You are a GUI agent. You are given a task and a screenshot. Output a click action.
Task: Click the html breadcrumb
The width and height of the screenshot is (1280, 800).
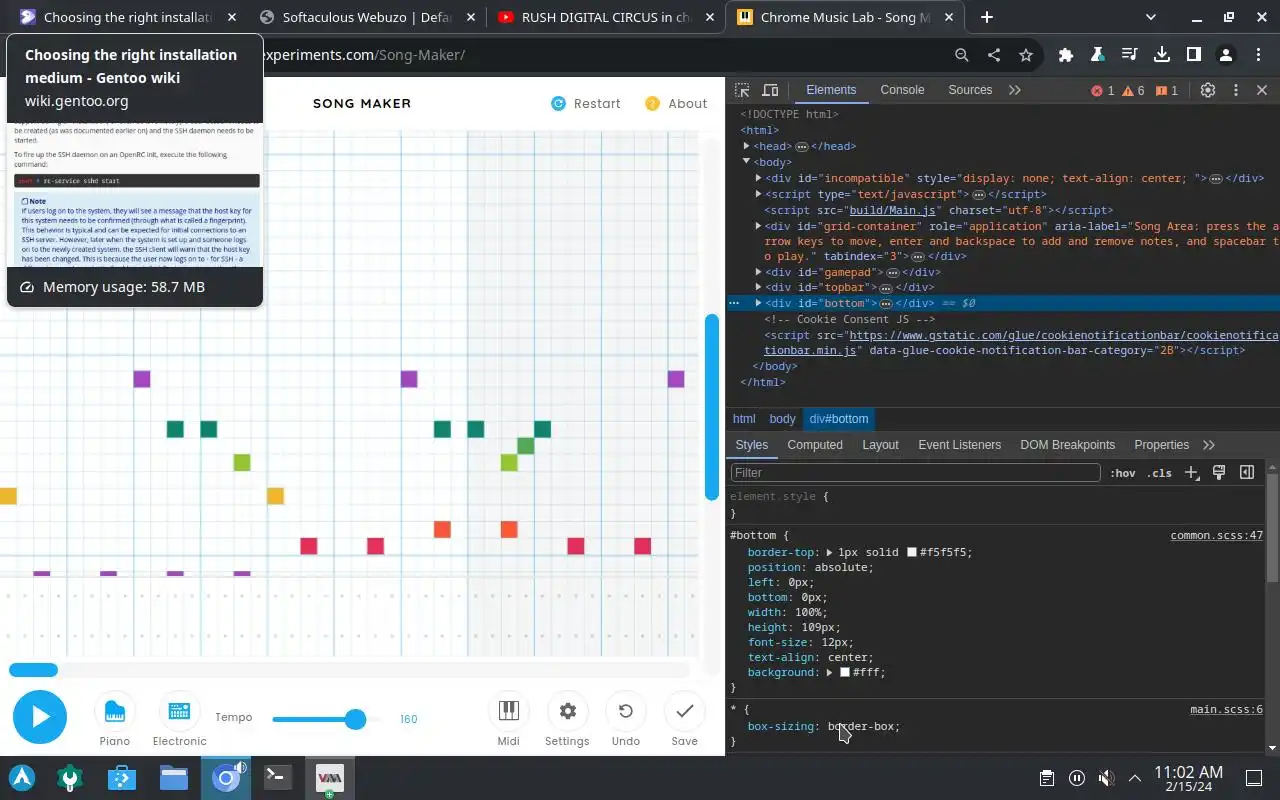point(744,419)
